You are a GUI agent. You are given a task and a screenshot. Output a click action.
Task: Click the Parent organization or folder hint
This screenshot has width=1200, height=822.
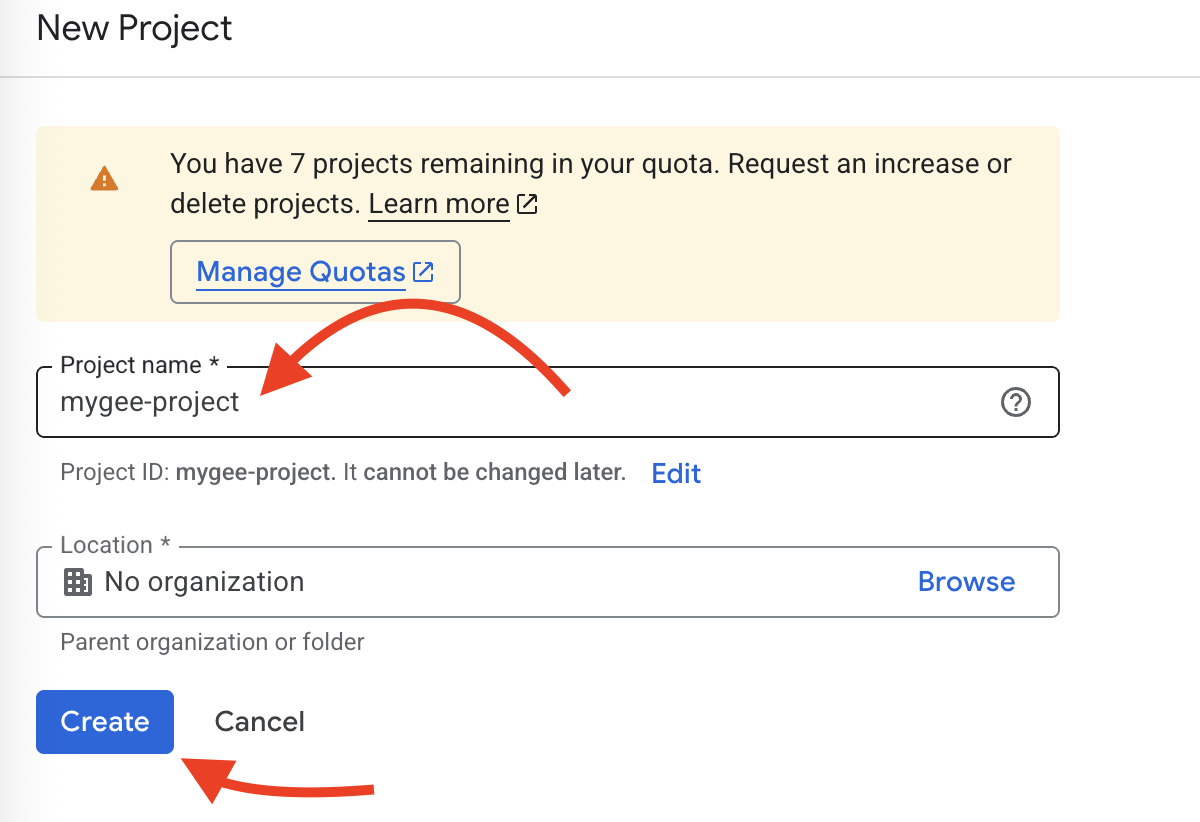click(212, 642)
